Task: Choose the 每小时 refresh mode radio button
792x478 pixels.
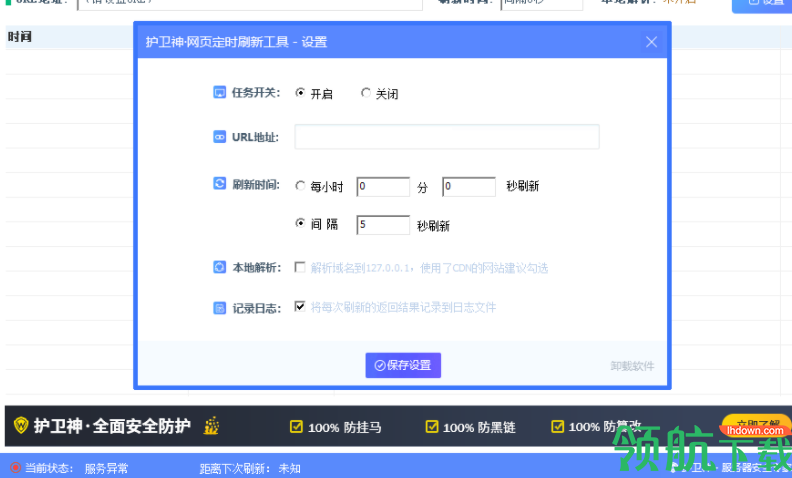Action: pyautogui.click(x=300, y=185)
